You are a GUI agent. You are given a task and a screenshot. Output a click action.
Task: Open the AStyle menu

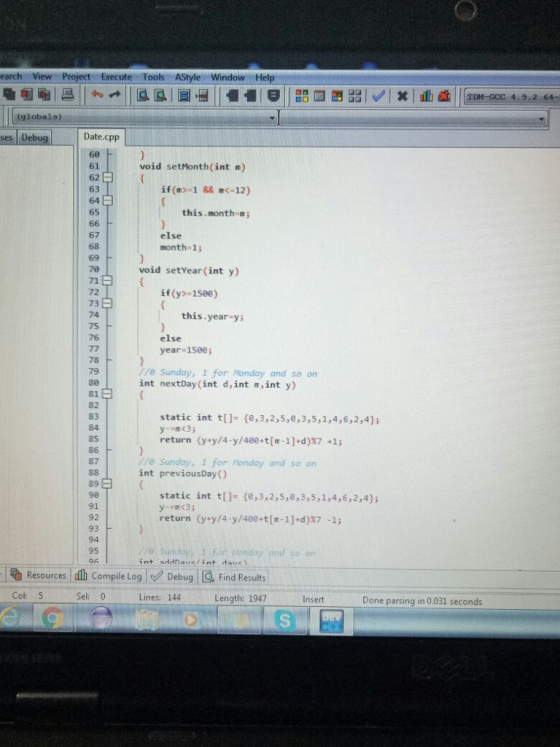187,77
